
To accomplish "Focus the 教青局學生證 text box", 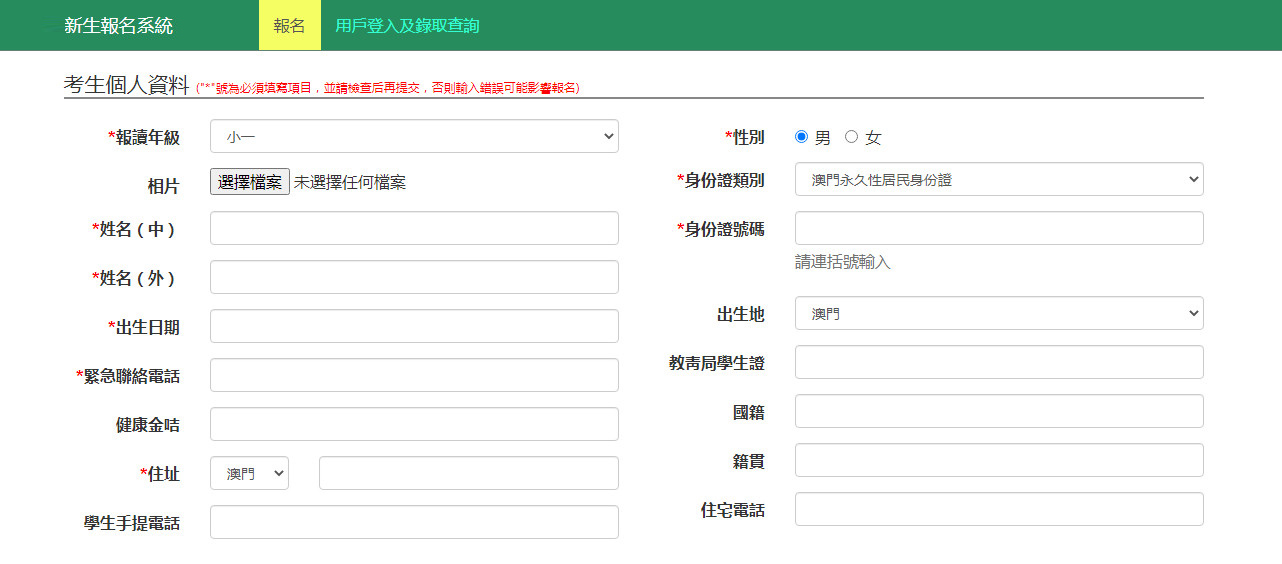I will [x=998, y=363].
